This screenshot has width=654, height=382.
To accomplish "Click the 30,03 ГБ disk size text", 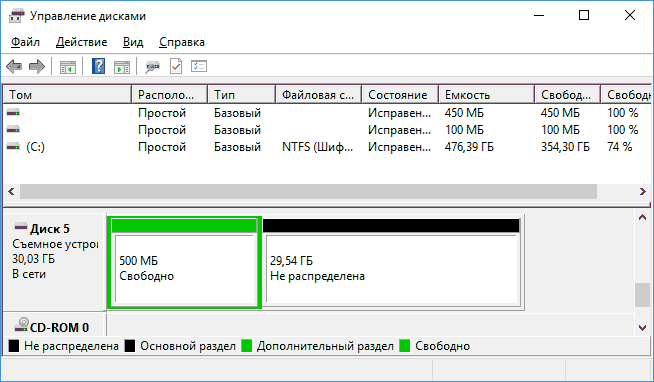I will tap(33, 259).
